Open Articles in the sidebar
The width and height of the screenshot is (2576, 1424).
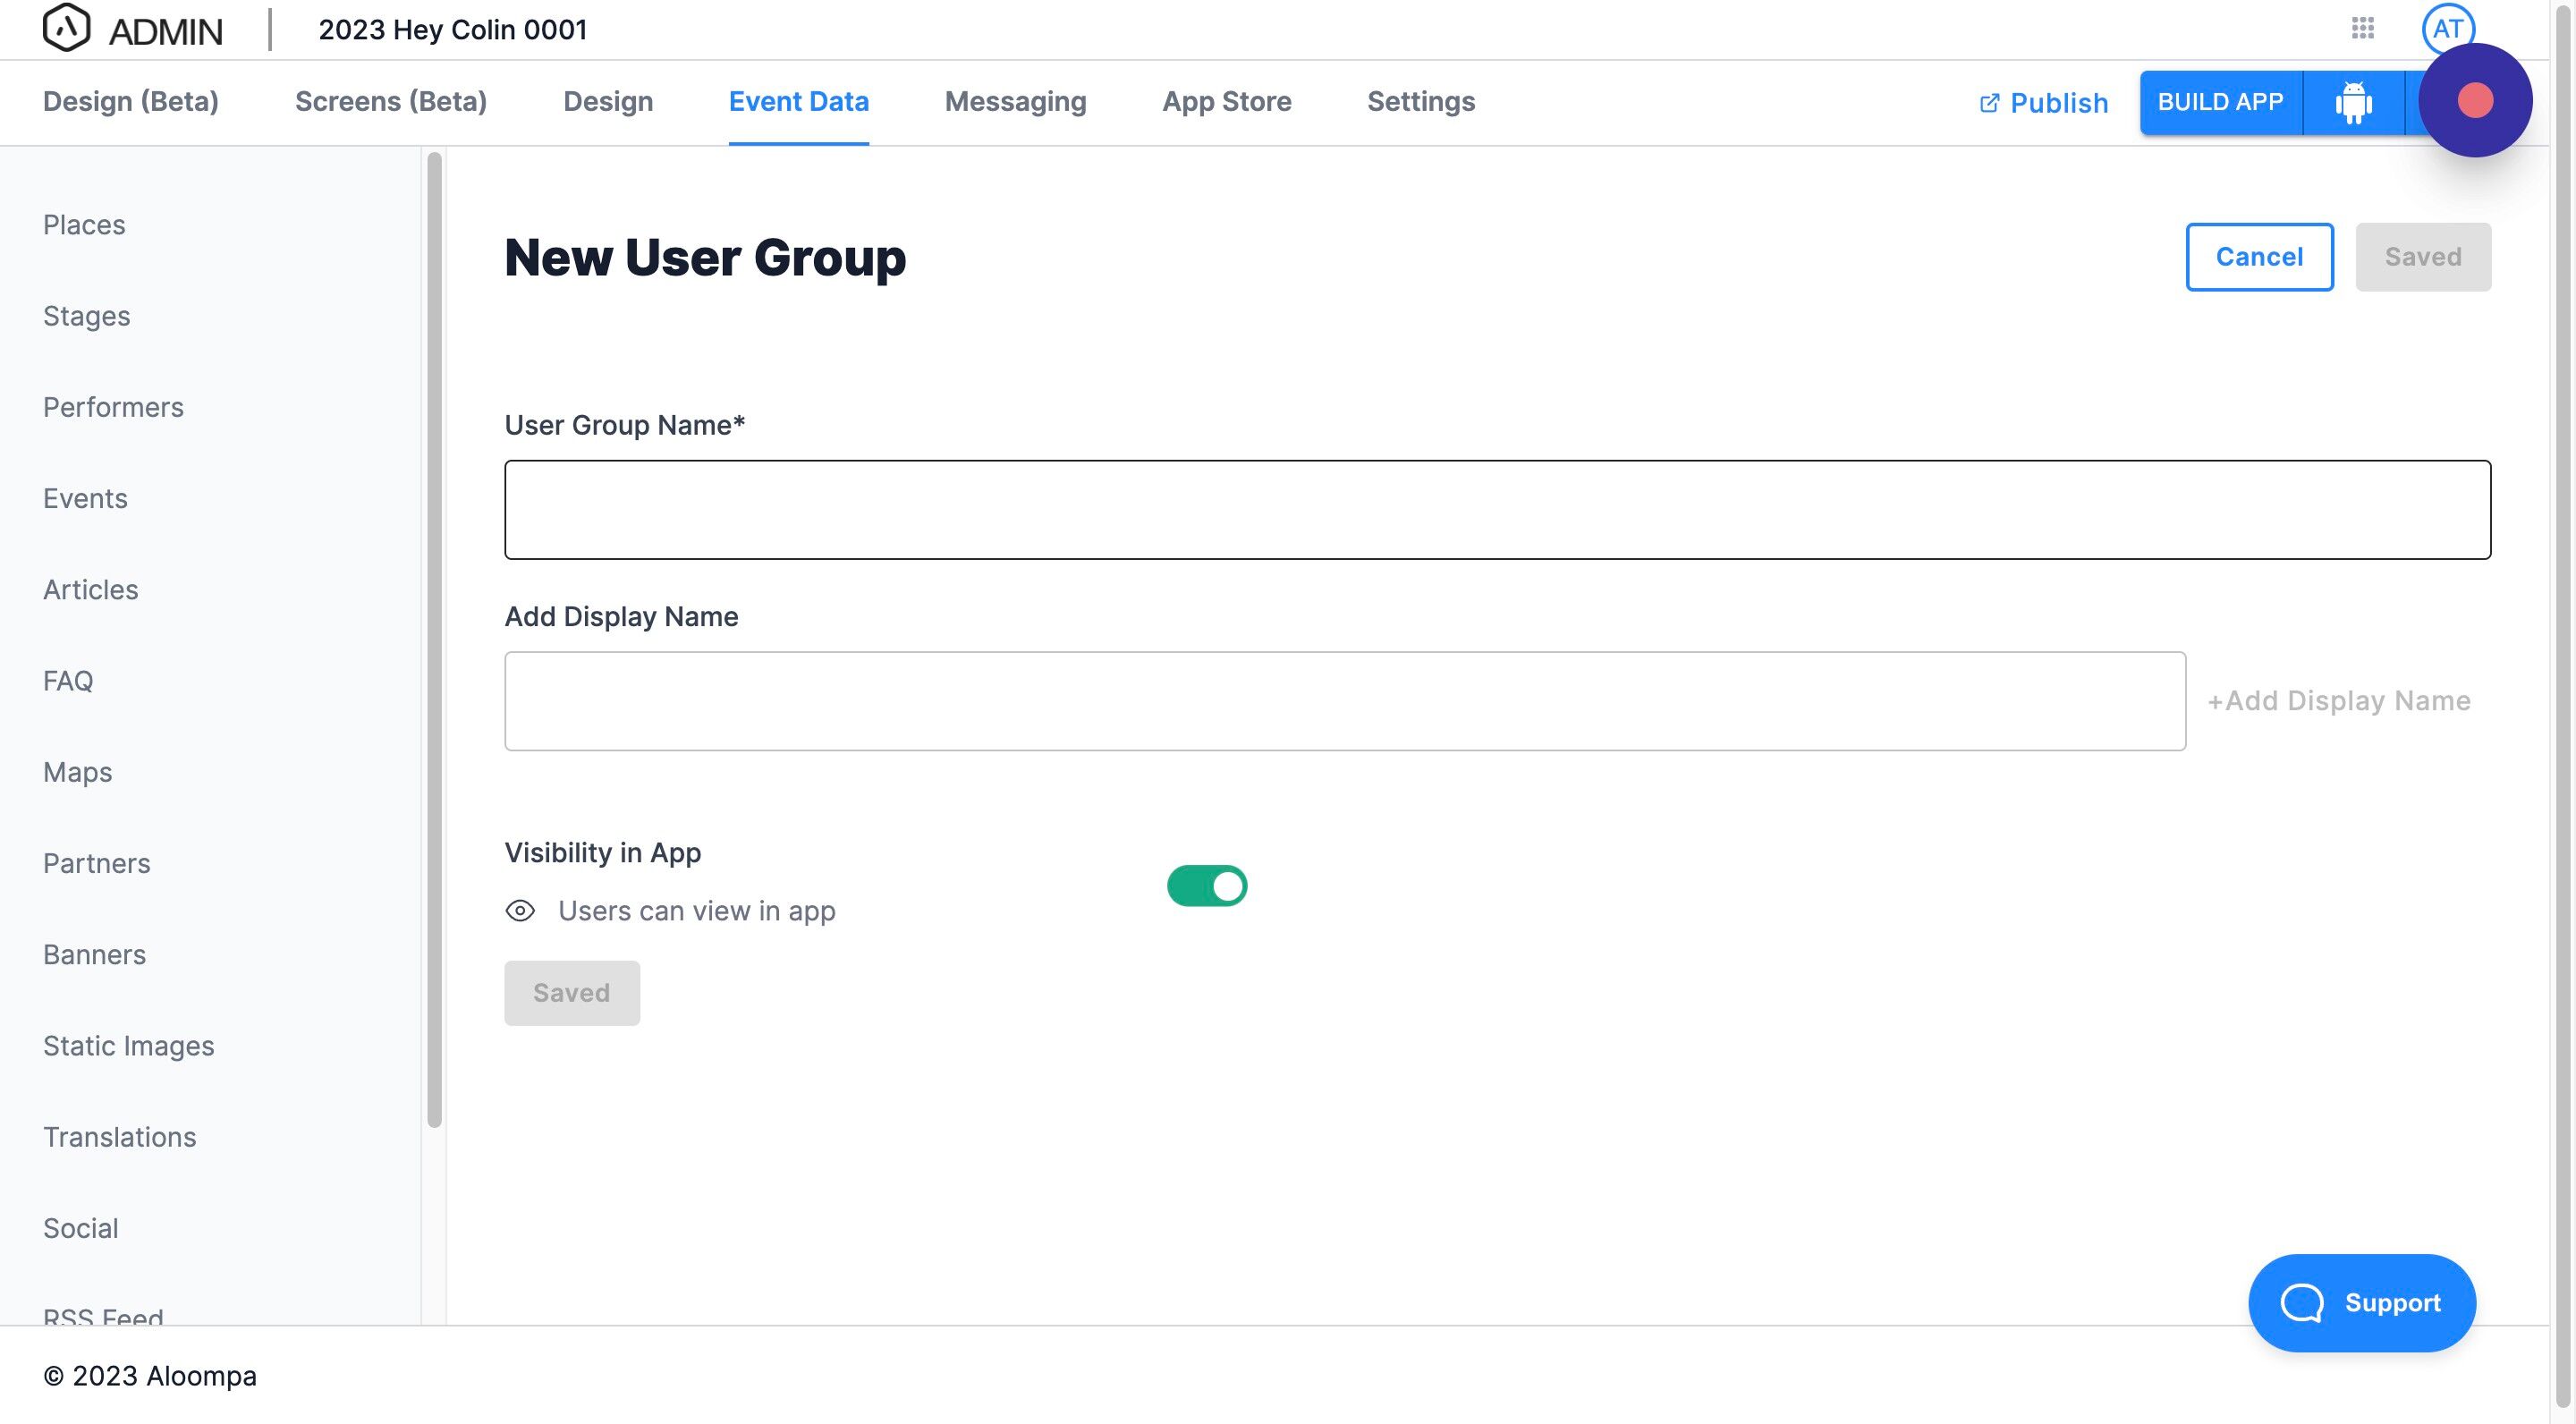coord(91,589)
